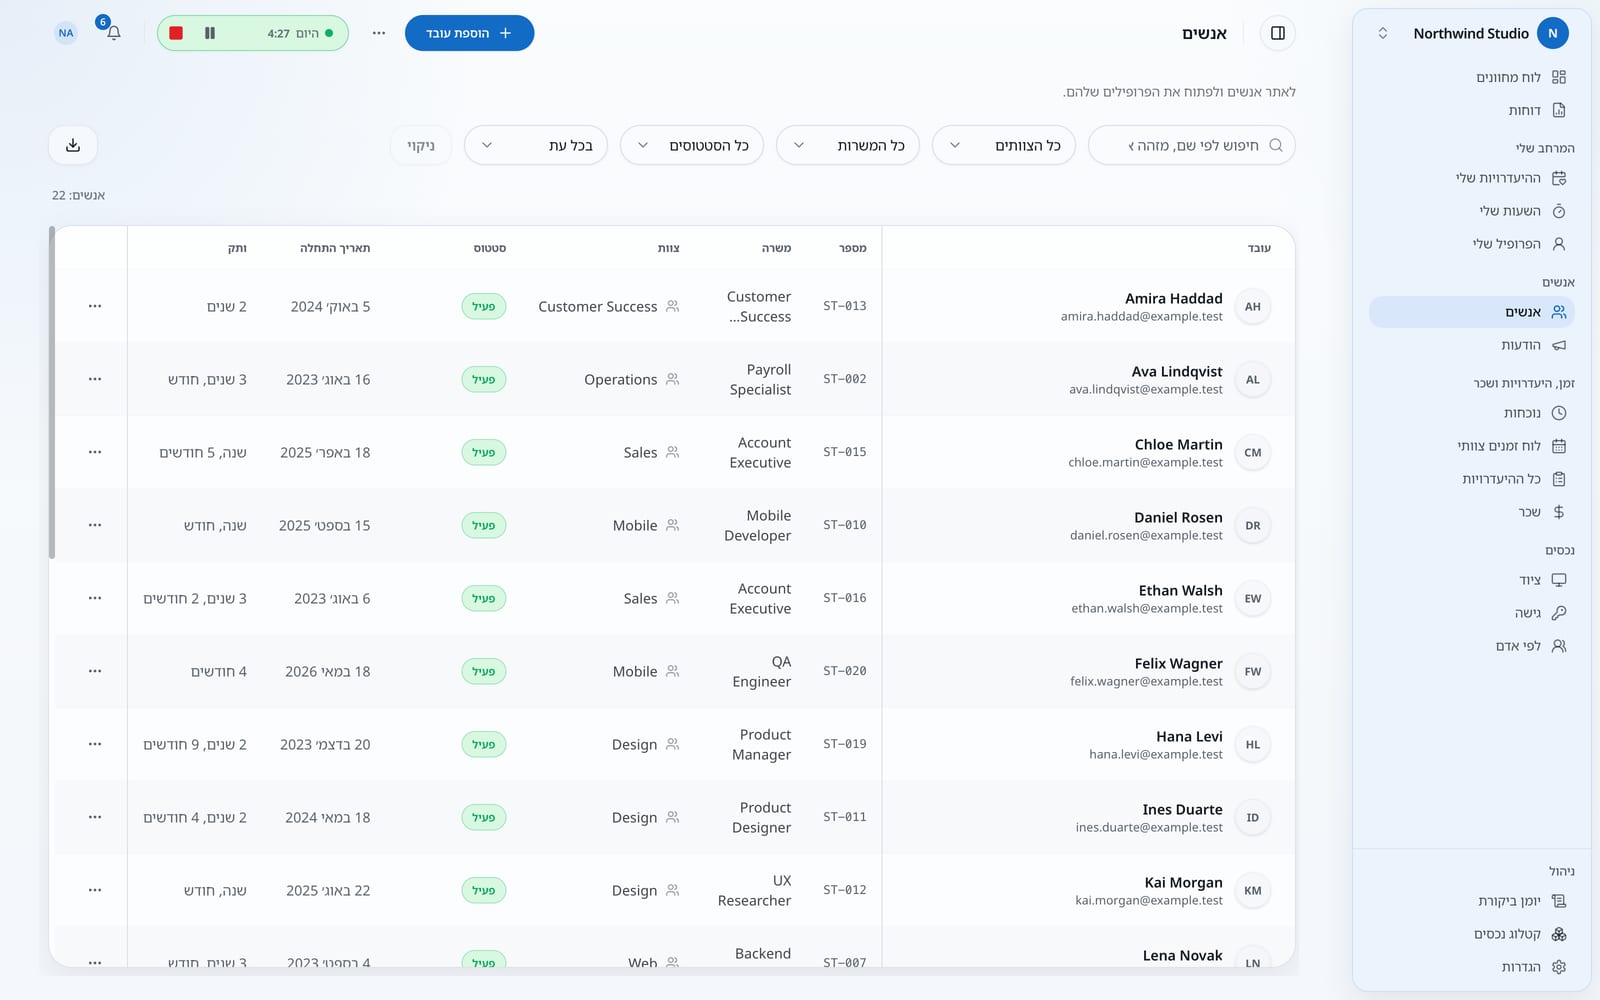The width and height of the screenshot is (1600, 1000).
Task: Pause the running work timer
Action: (x=210, y=33)
